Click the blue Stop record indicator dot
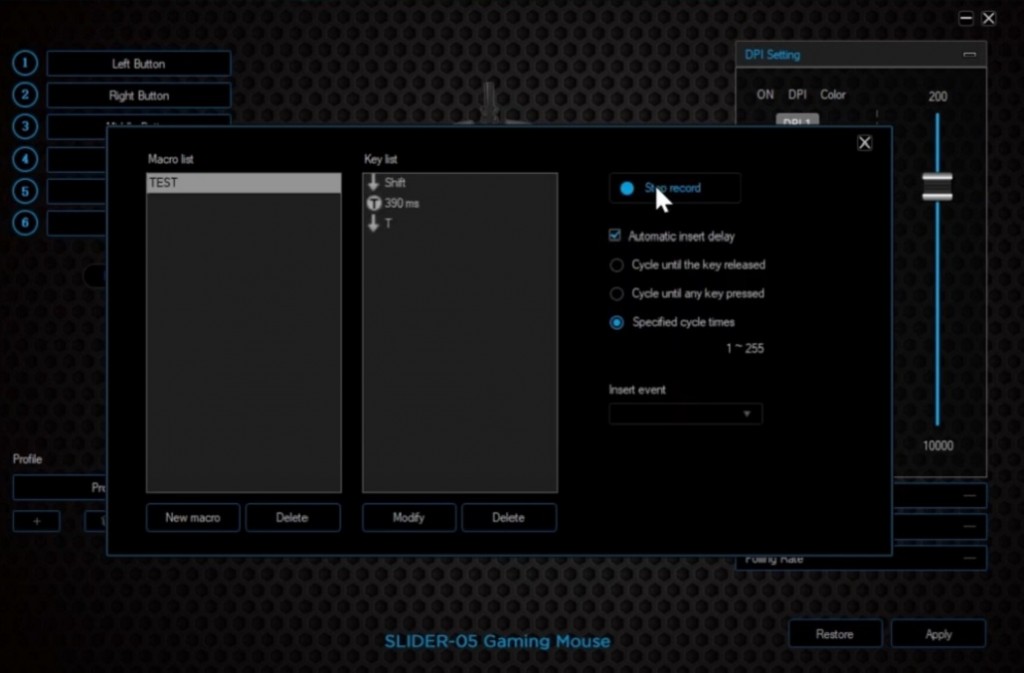Image resolution: width=1024 pixels, height=673 pixels. click(627, 188)
